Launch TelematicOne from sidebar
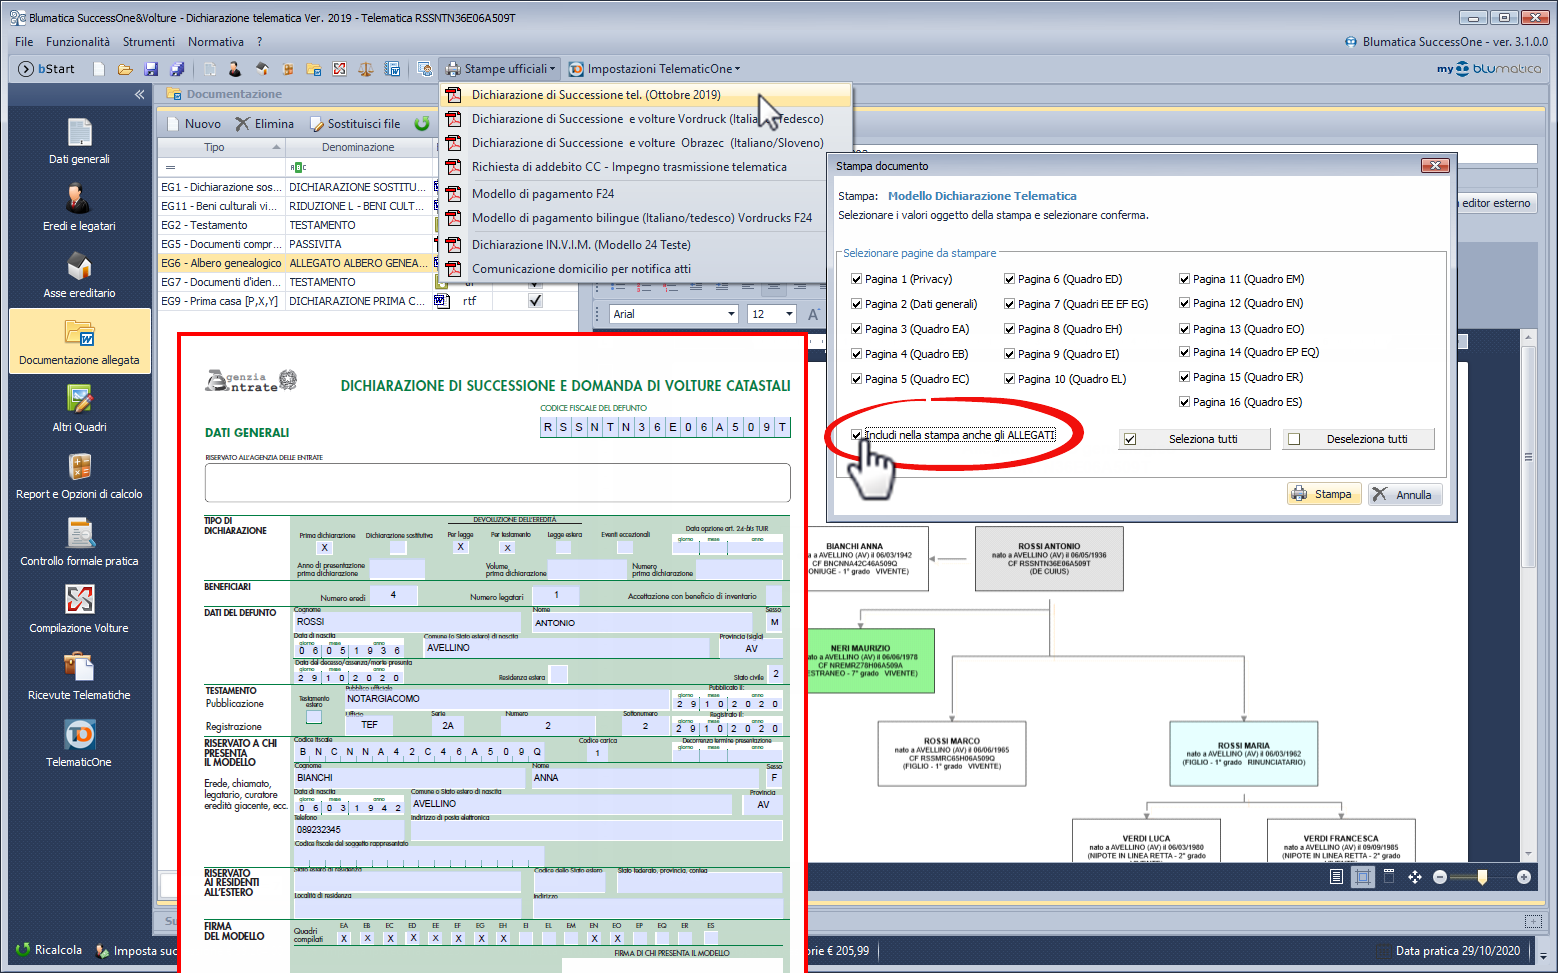Viewport: 1558px width, 973px height. pos(79,735)
